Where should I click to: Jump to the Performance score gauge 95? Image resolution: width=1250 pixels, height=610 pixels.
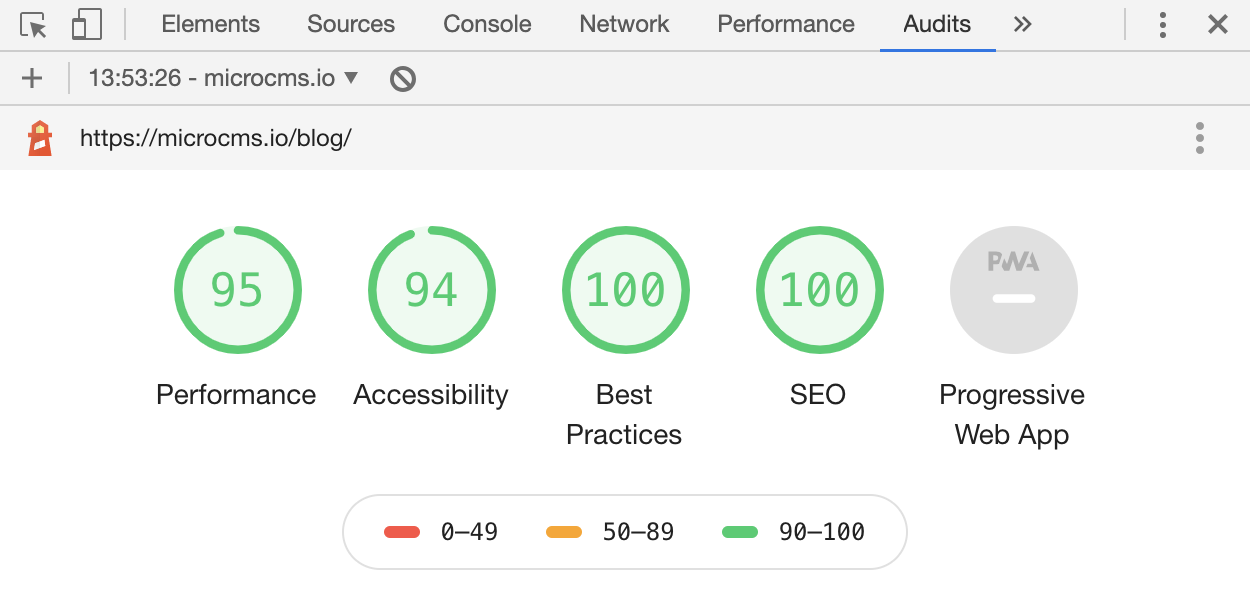pos(237,291)
